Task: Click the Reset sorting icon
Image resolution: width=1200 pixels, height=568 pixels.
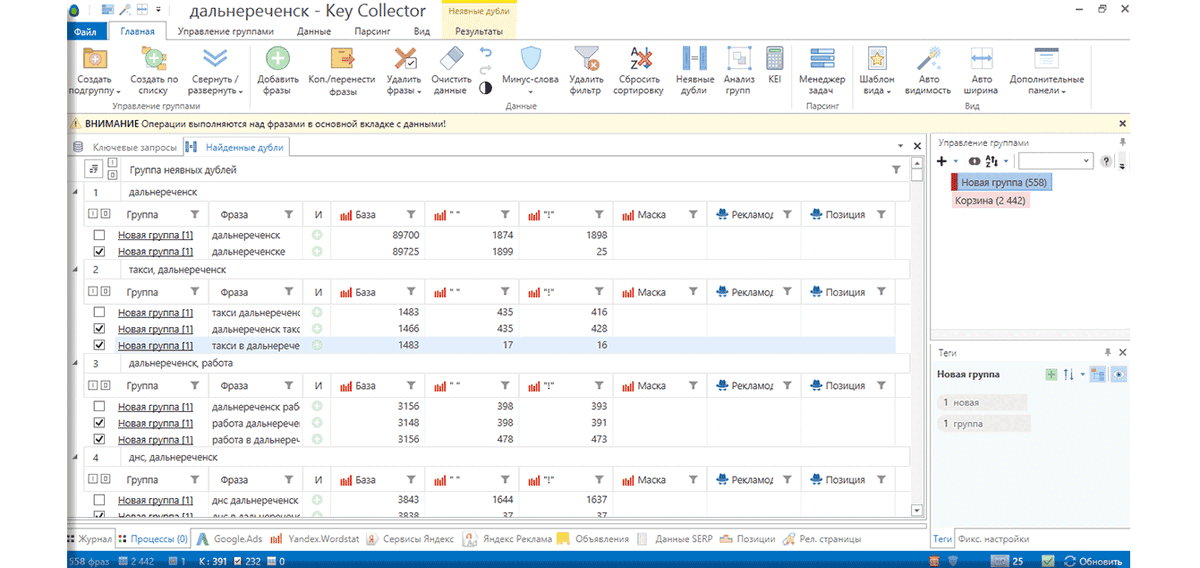Action: pyautogui.click(x=639, y=58)
